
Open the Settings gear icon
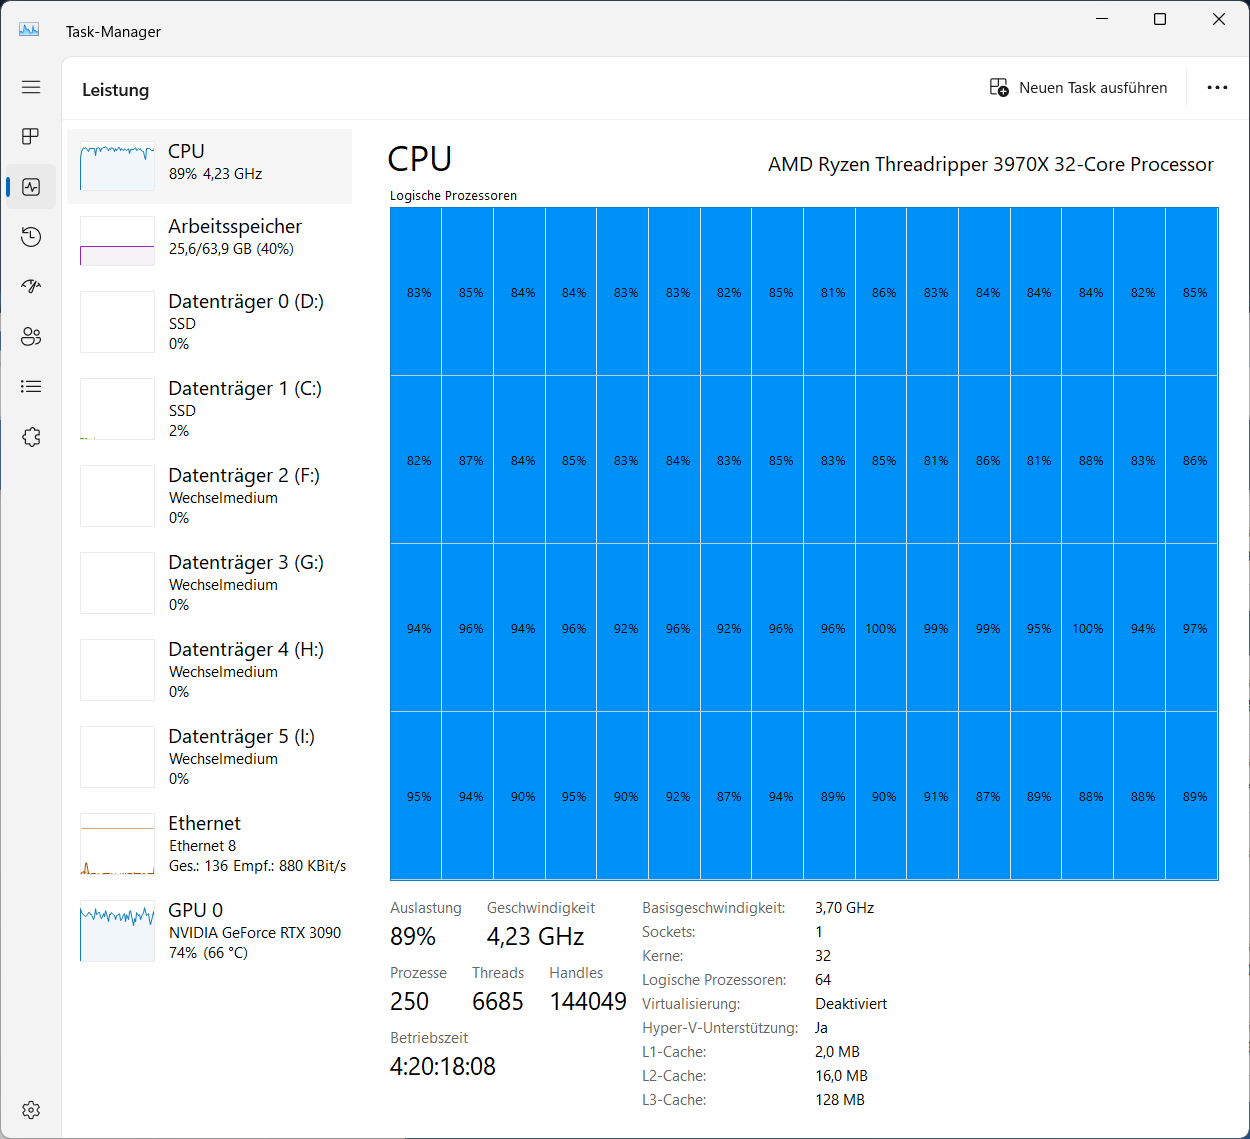[31, 1110]
